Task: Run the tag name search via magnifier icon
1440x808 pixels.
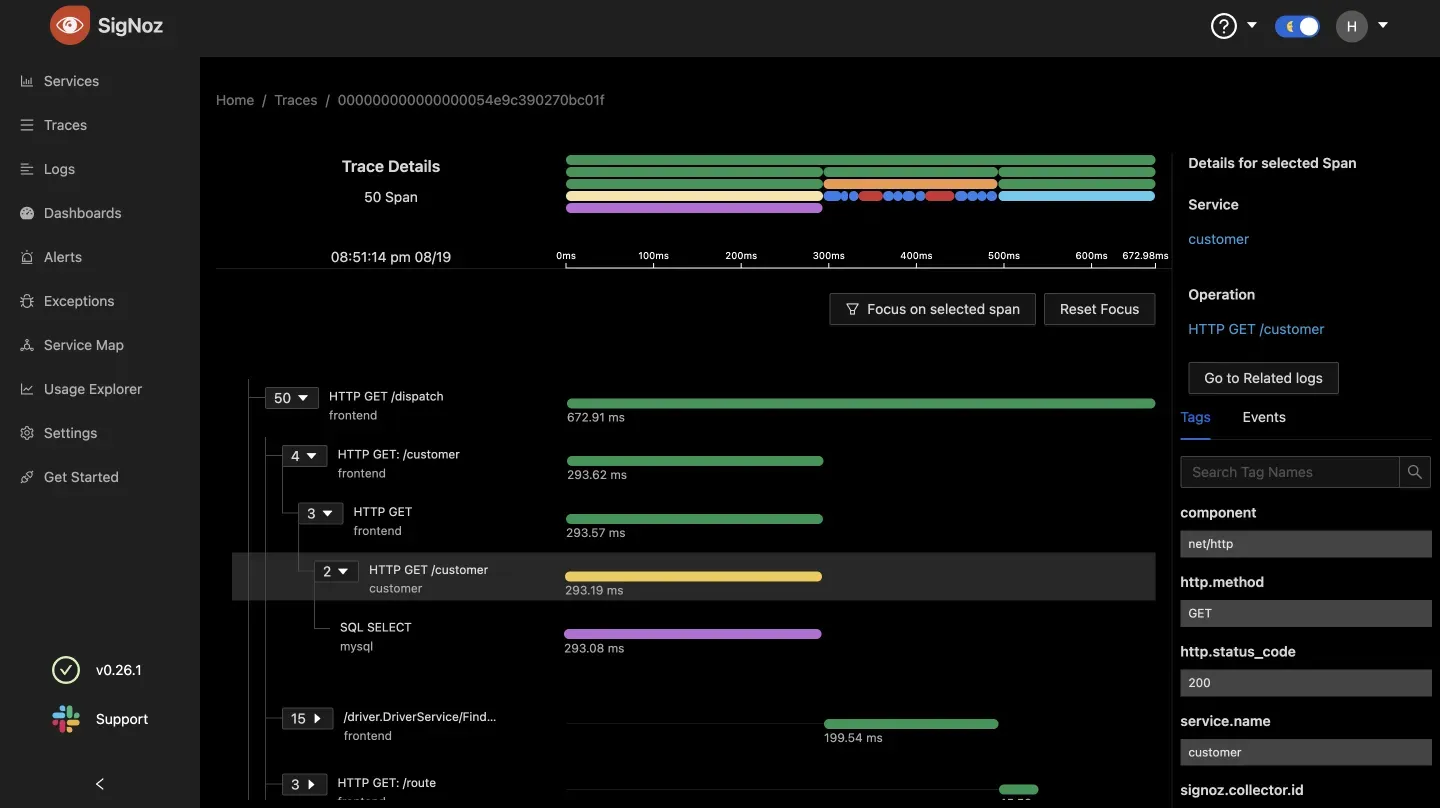Action: click(x=1414, y=471)
